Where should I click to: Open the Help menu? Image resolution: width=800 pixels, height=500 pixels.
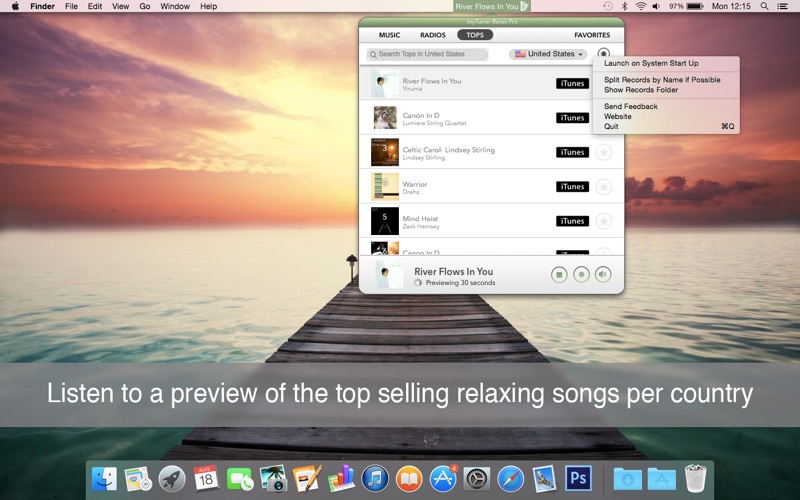pos(208,6)
